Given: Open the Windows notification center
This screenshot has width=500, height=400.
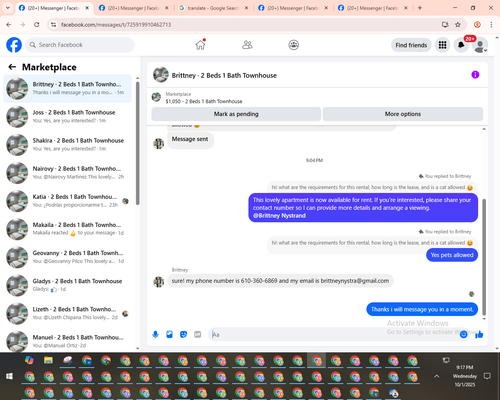Looking at the screenshot, I should point(487,376).
